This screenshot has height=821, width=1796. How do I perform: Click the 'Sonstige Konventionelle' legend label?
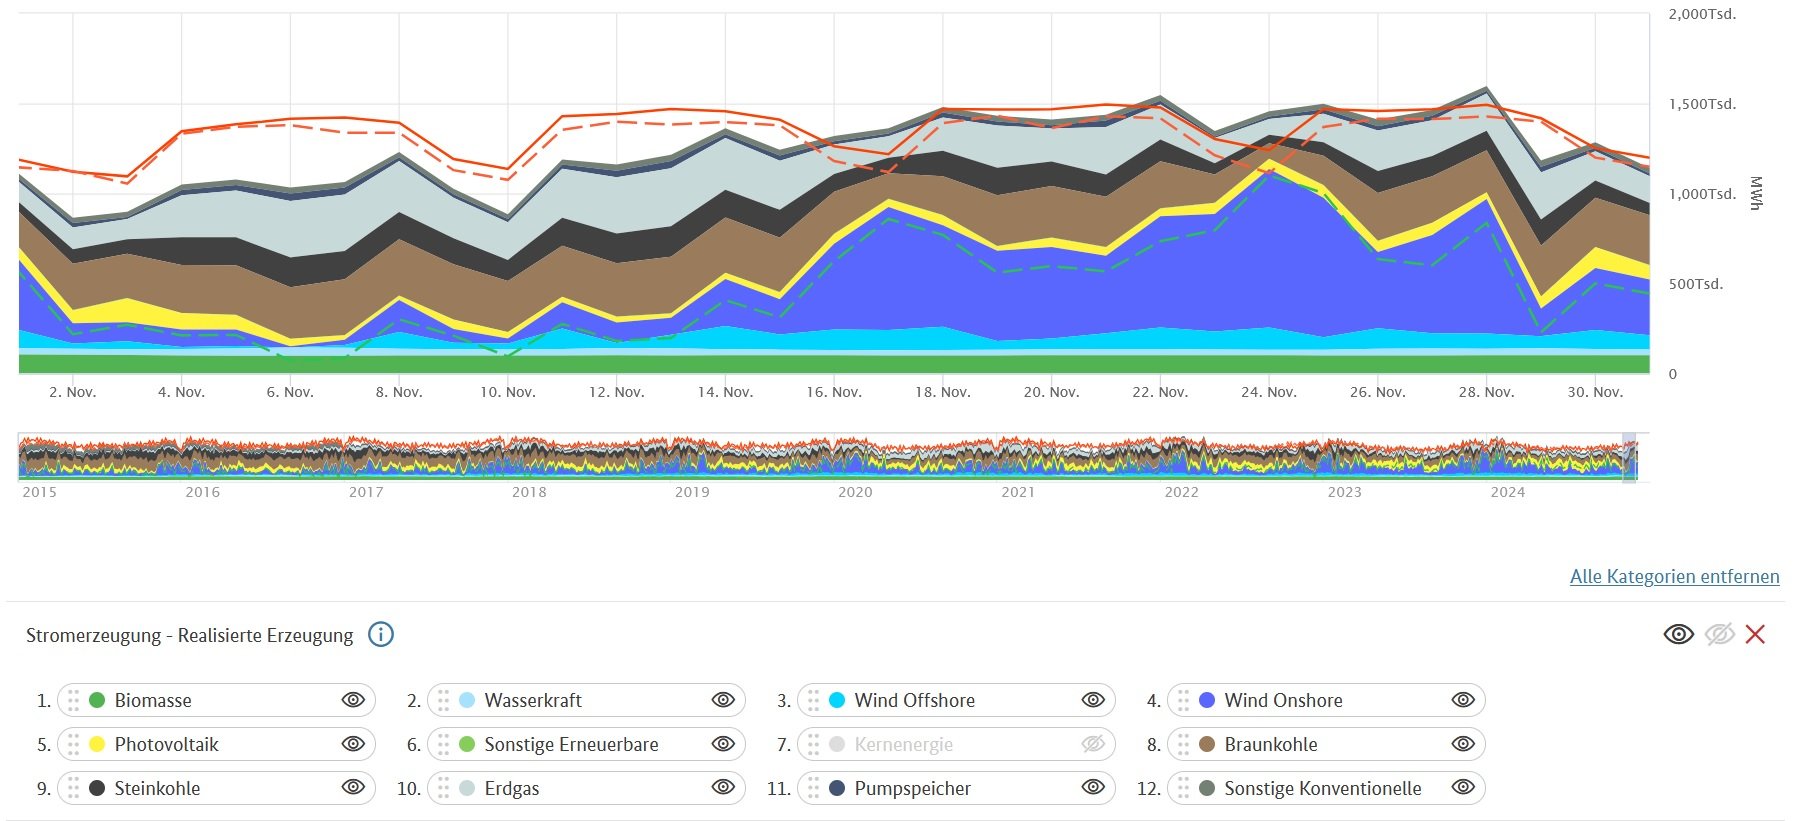1323,789
